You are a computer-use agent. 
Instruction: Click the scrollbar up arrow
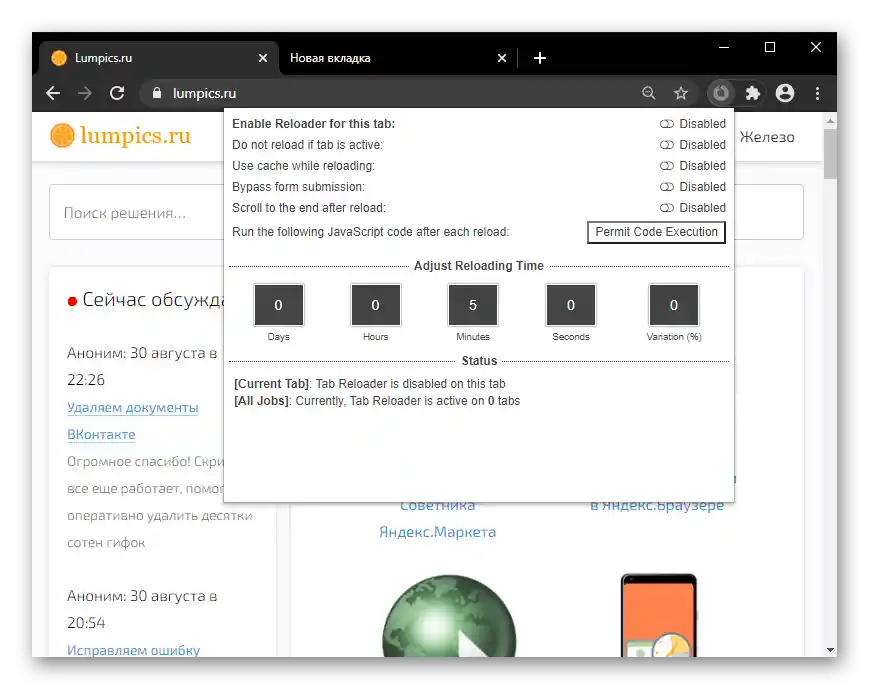[x=830, y=120]
